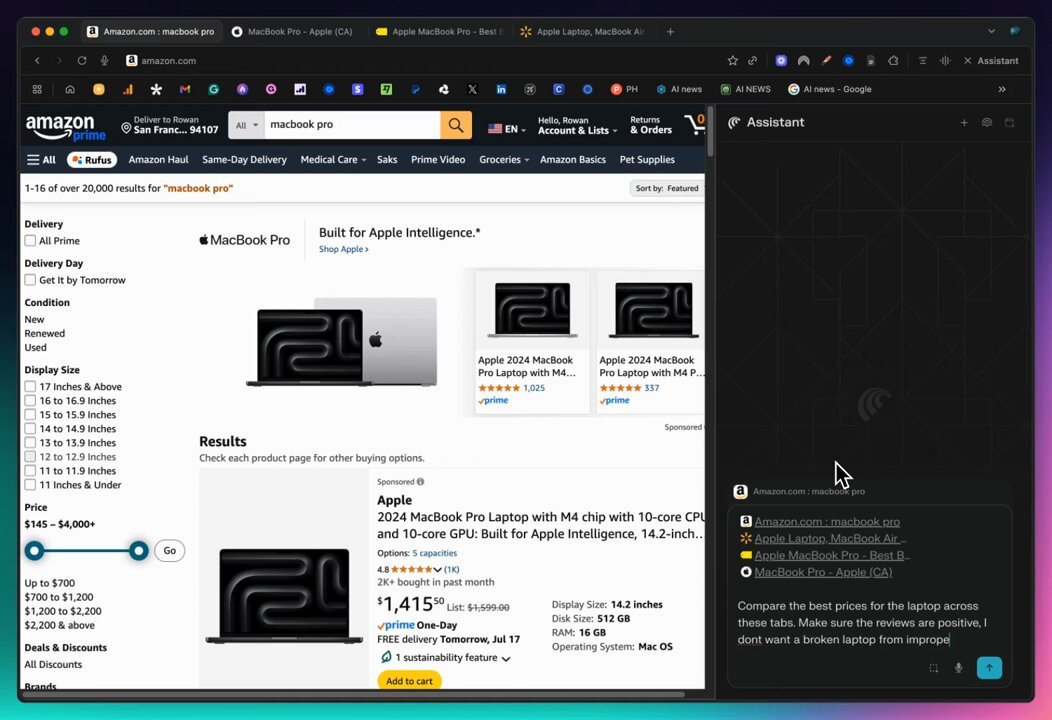Check the Get It by Tomorrow checkbox
The height and width of the screenshot is (720, 1052).
pos(30,280)
